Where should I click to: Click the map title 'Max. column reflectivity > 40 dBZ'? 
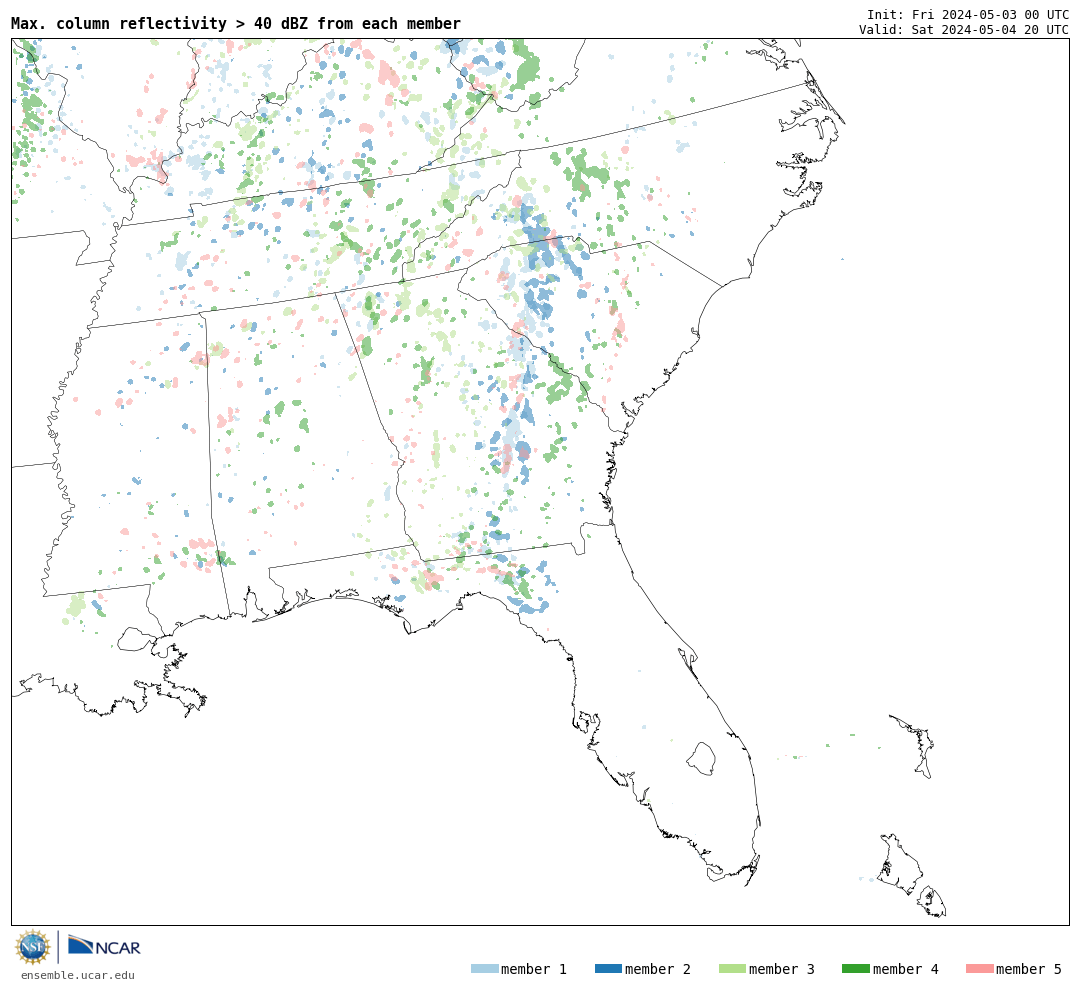[x=236, y=23]
